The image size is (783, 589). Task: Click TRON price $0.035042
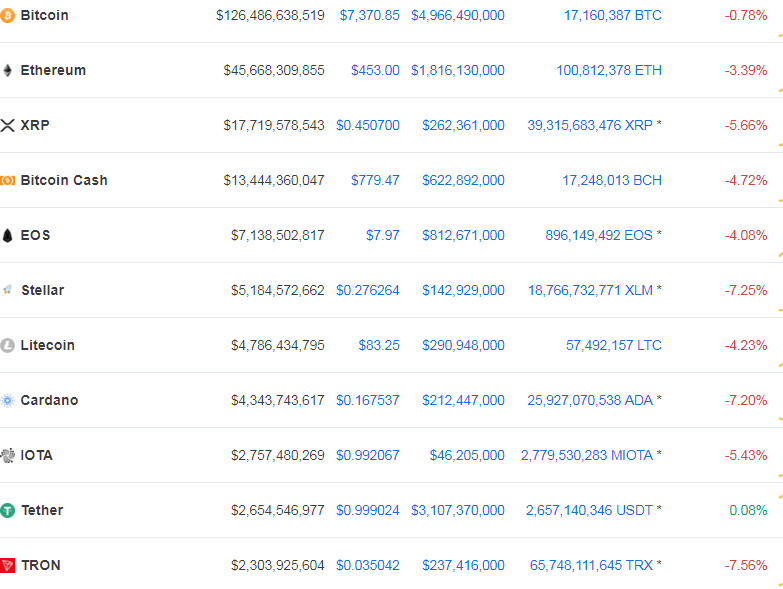click(368, 566)
